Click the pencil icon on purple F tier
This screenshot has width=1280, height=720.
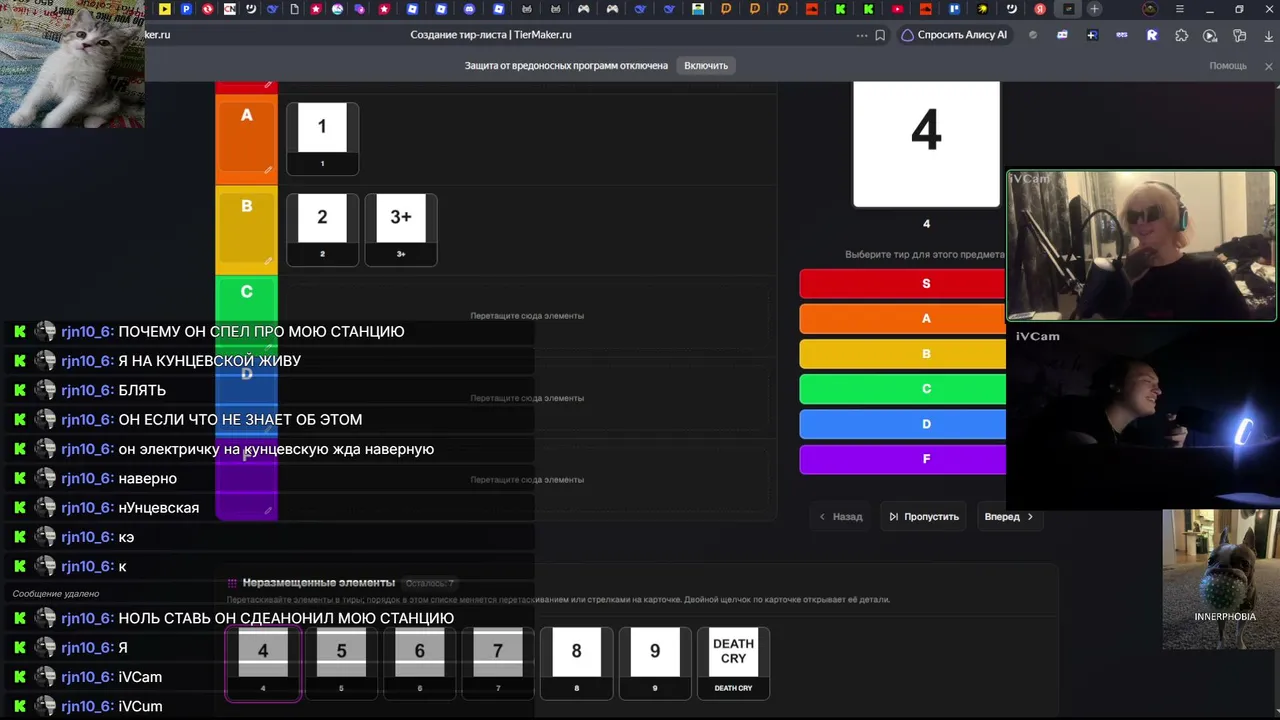click(x=268, y=511)
